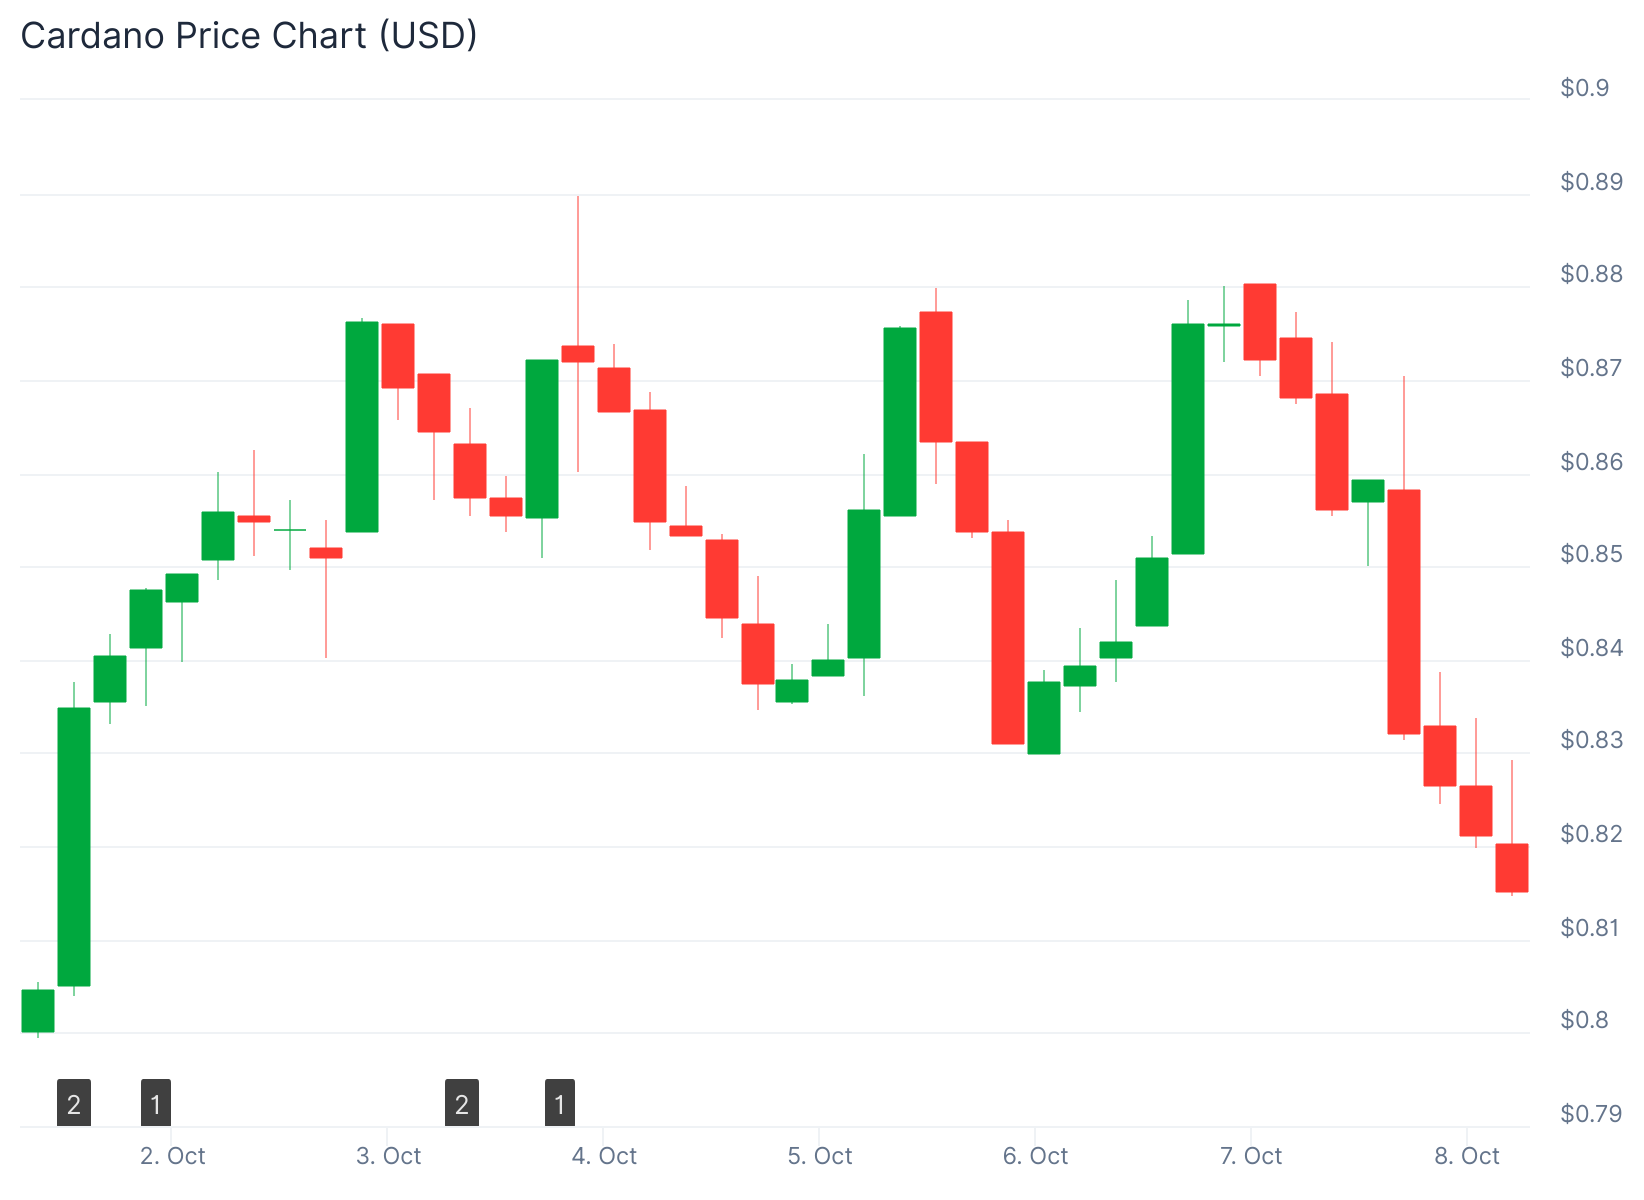This screenshot has width=1644, height=1200.
Task: Click the tall green candle rising past $0.83
Action: pyautogui.click(x=74, y=846)
